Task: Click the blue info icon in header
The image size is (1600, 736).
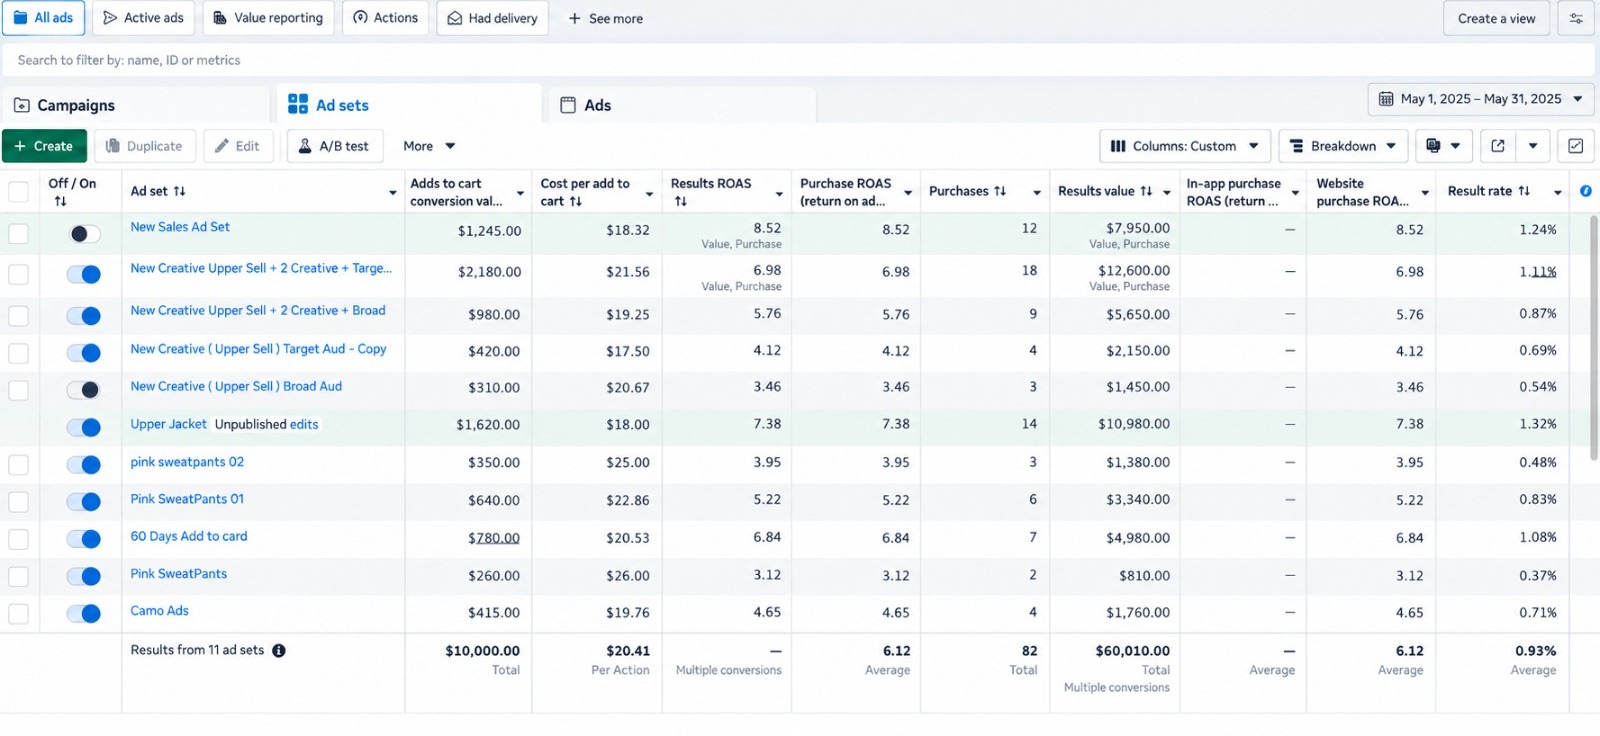Action: point(1586,191)
